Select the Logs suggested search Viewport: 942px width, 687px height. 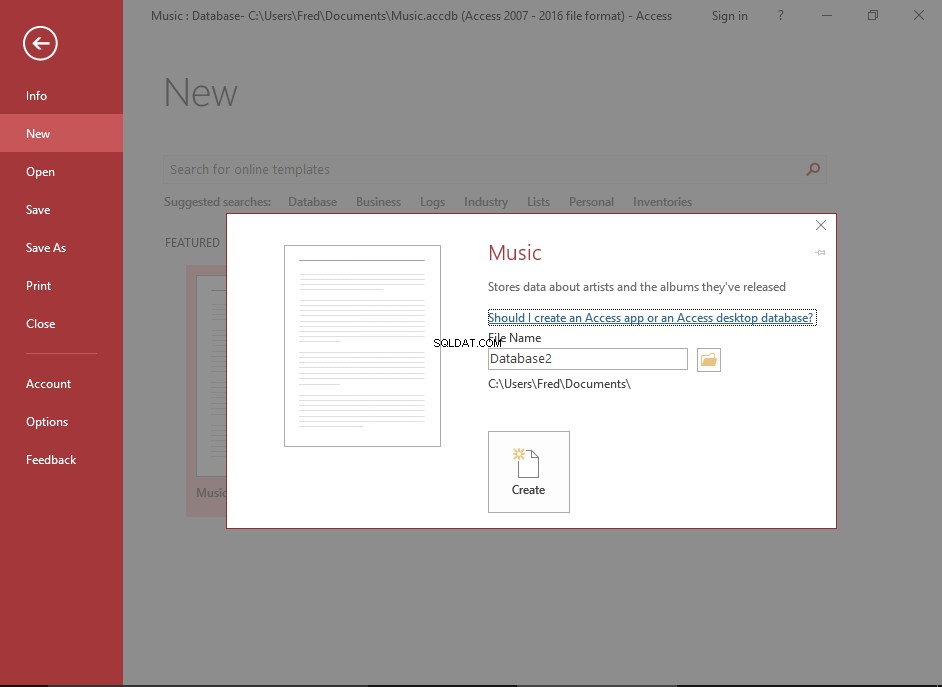click(433, 202)
